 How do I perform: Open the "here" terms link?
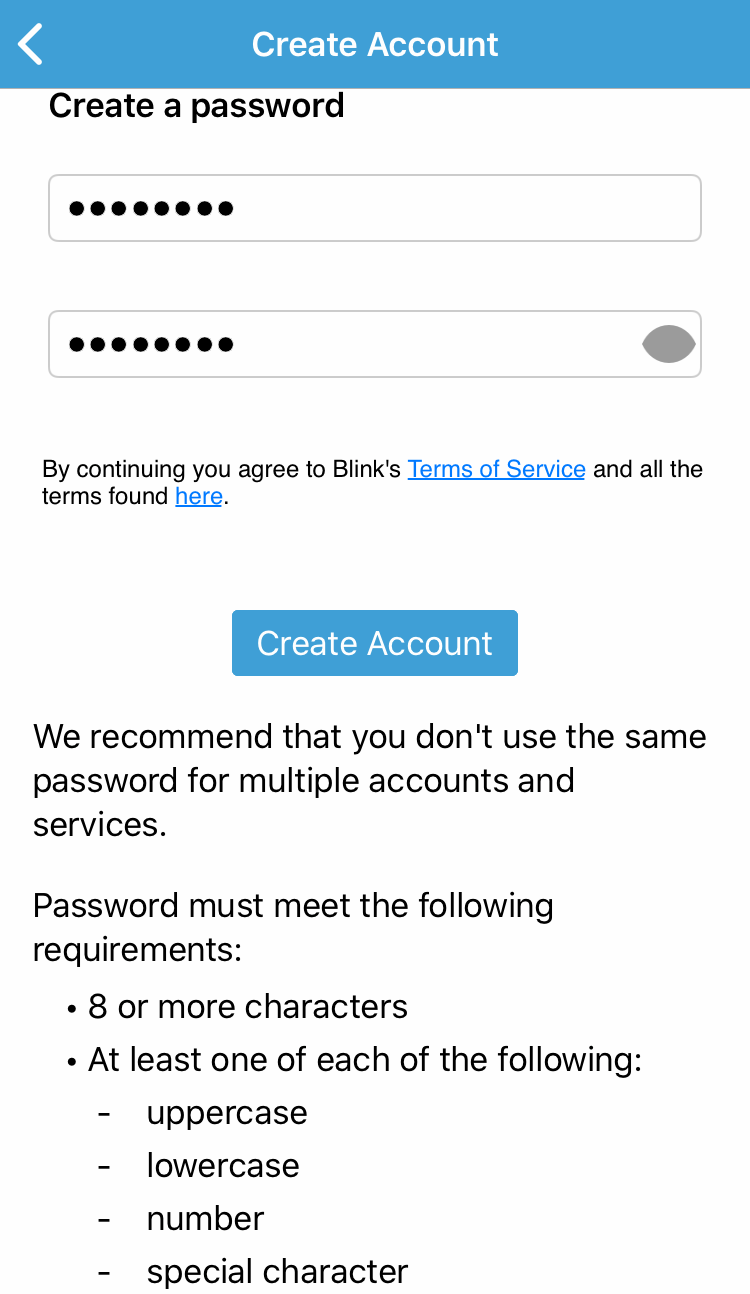(x=199, y=496)
